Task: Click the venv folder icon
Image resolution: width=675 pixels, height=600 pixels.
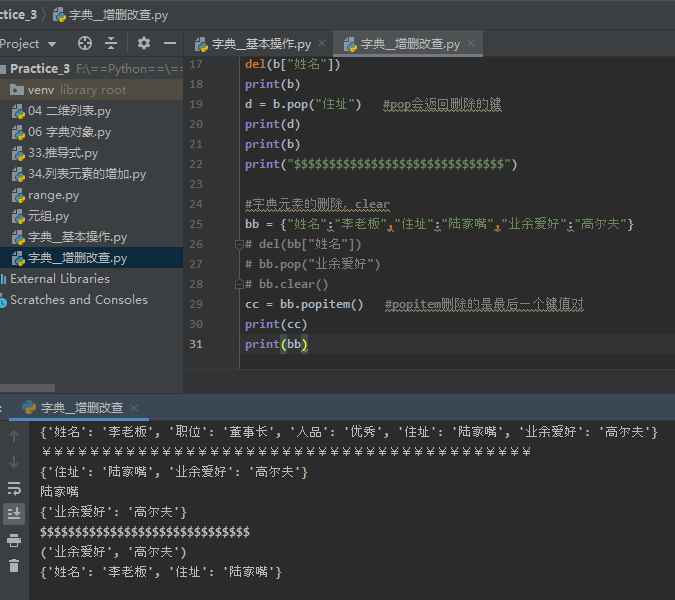Action: pyautogui.click(x=17, y=90)
